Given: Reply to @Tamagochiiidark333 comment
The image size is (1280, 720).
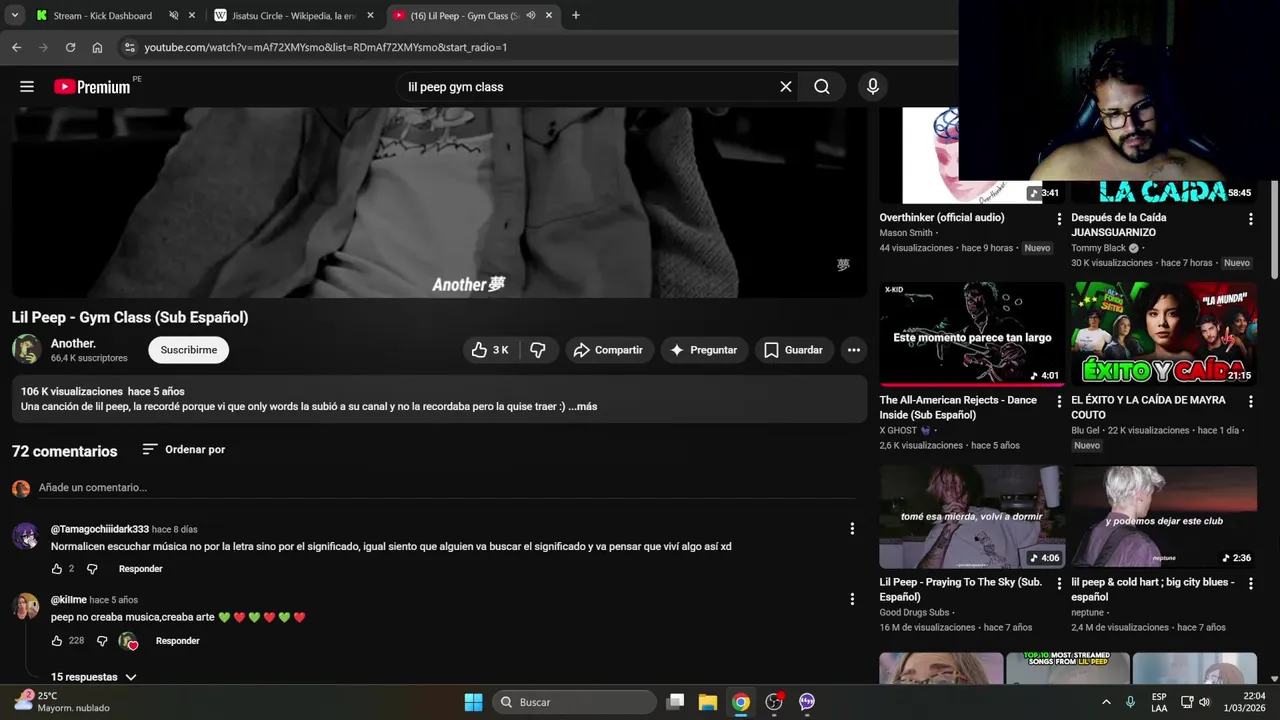Looking at the screenshot, I should point(141,569).
